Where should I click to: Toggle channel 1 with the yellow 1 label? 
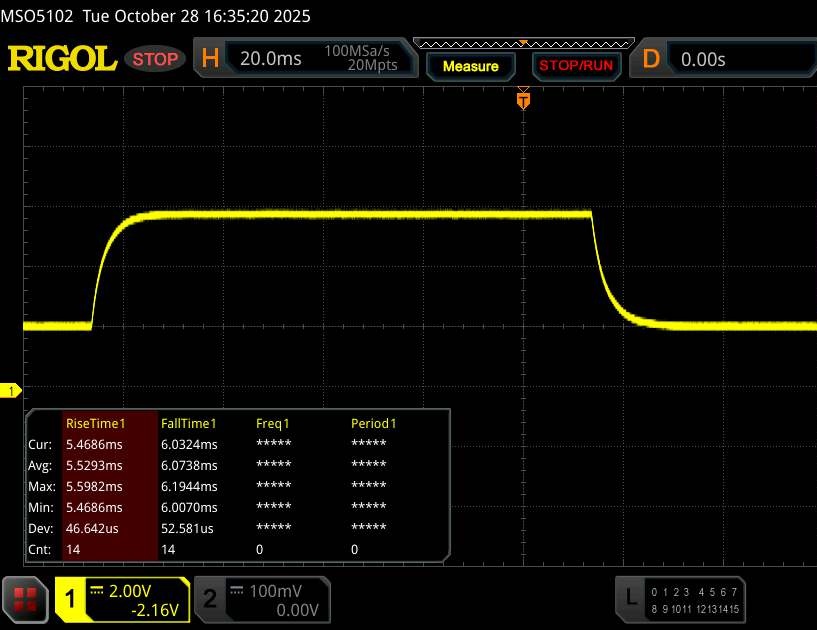(x=71, y=599)
